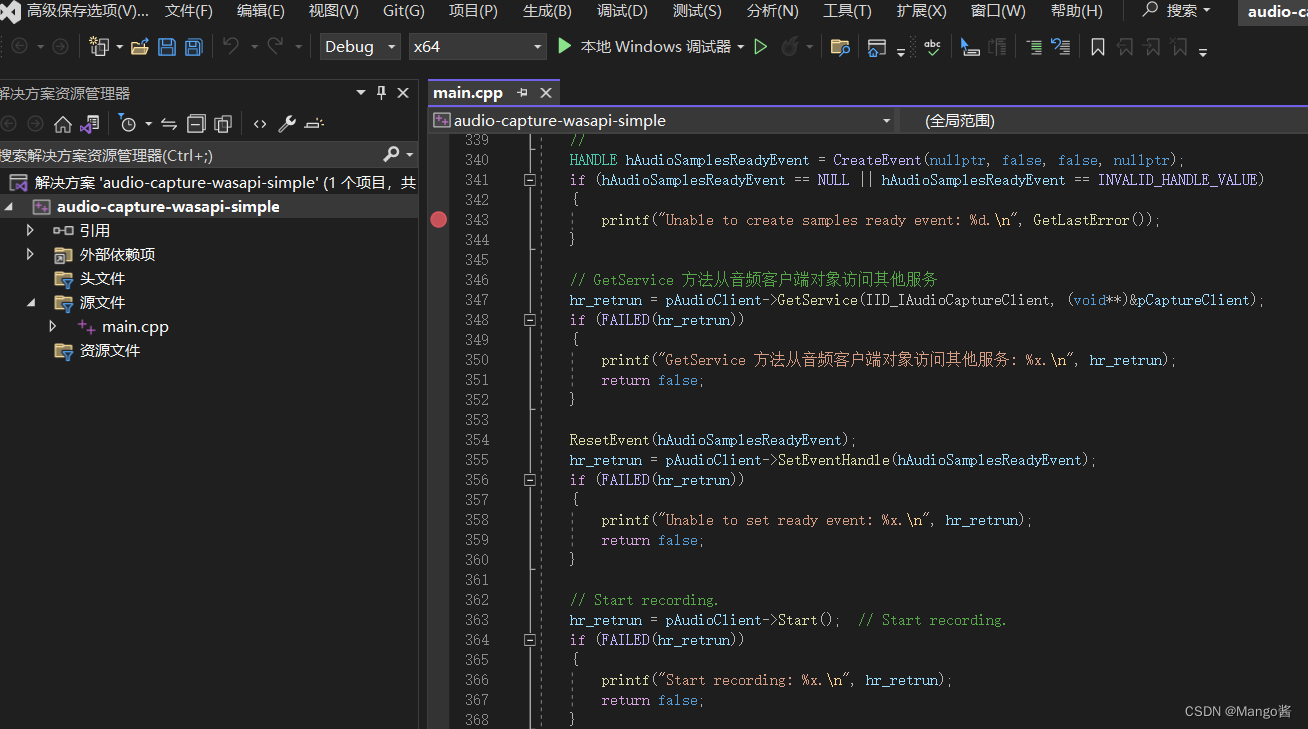Viewport: 1308px width, 729px height.
Task: Click the Visual Studio logo icon
Action: point(10,11)
